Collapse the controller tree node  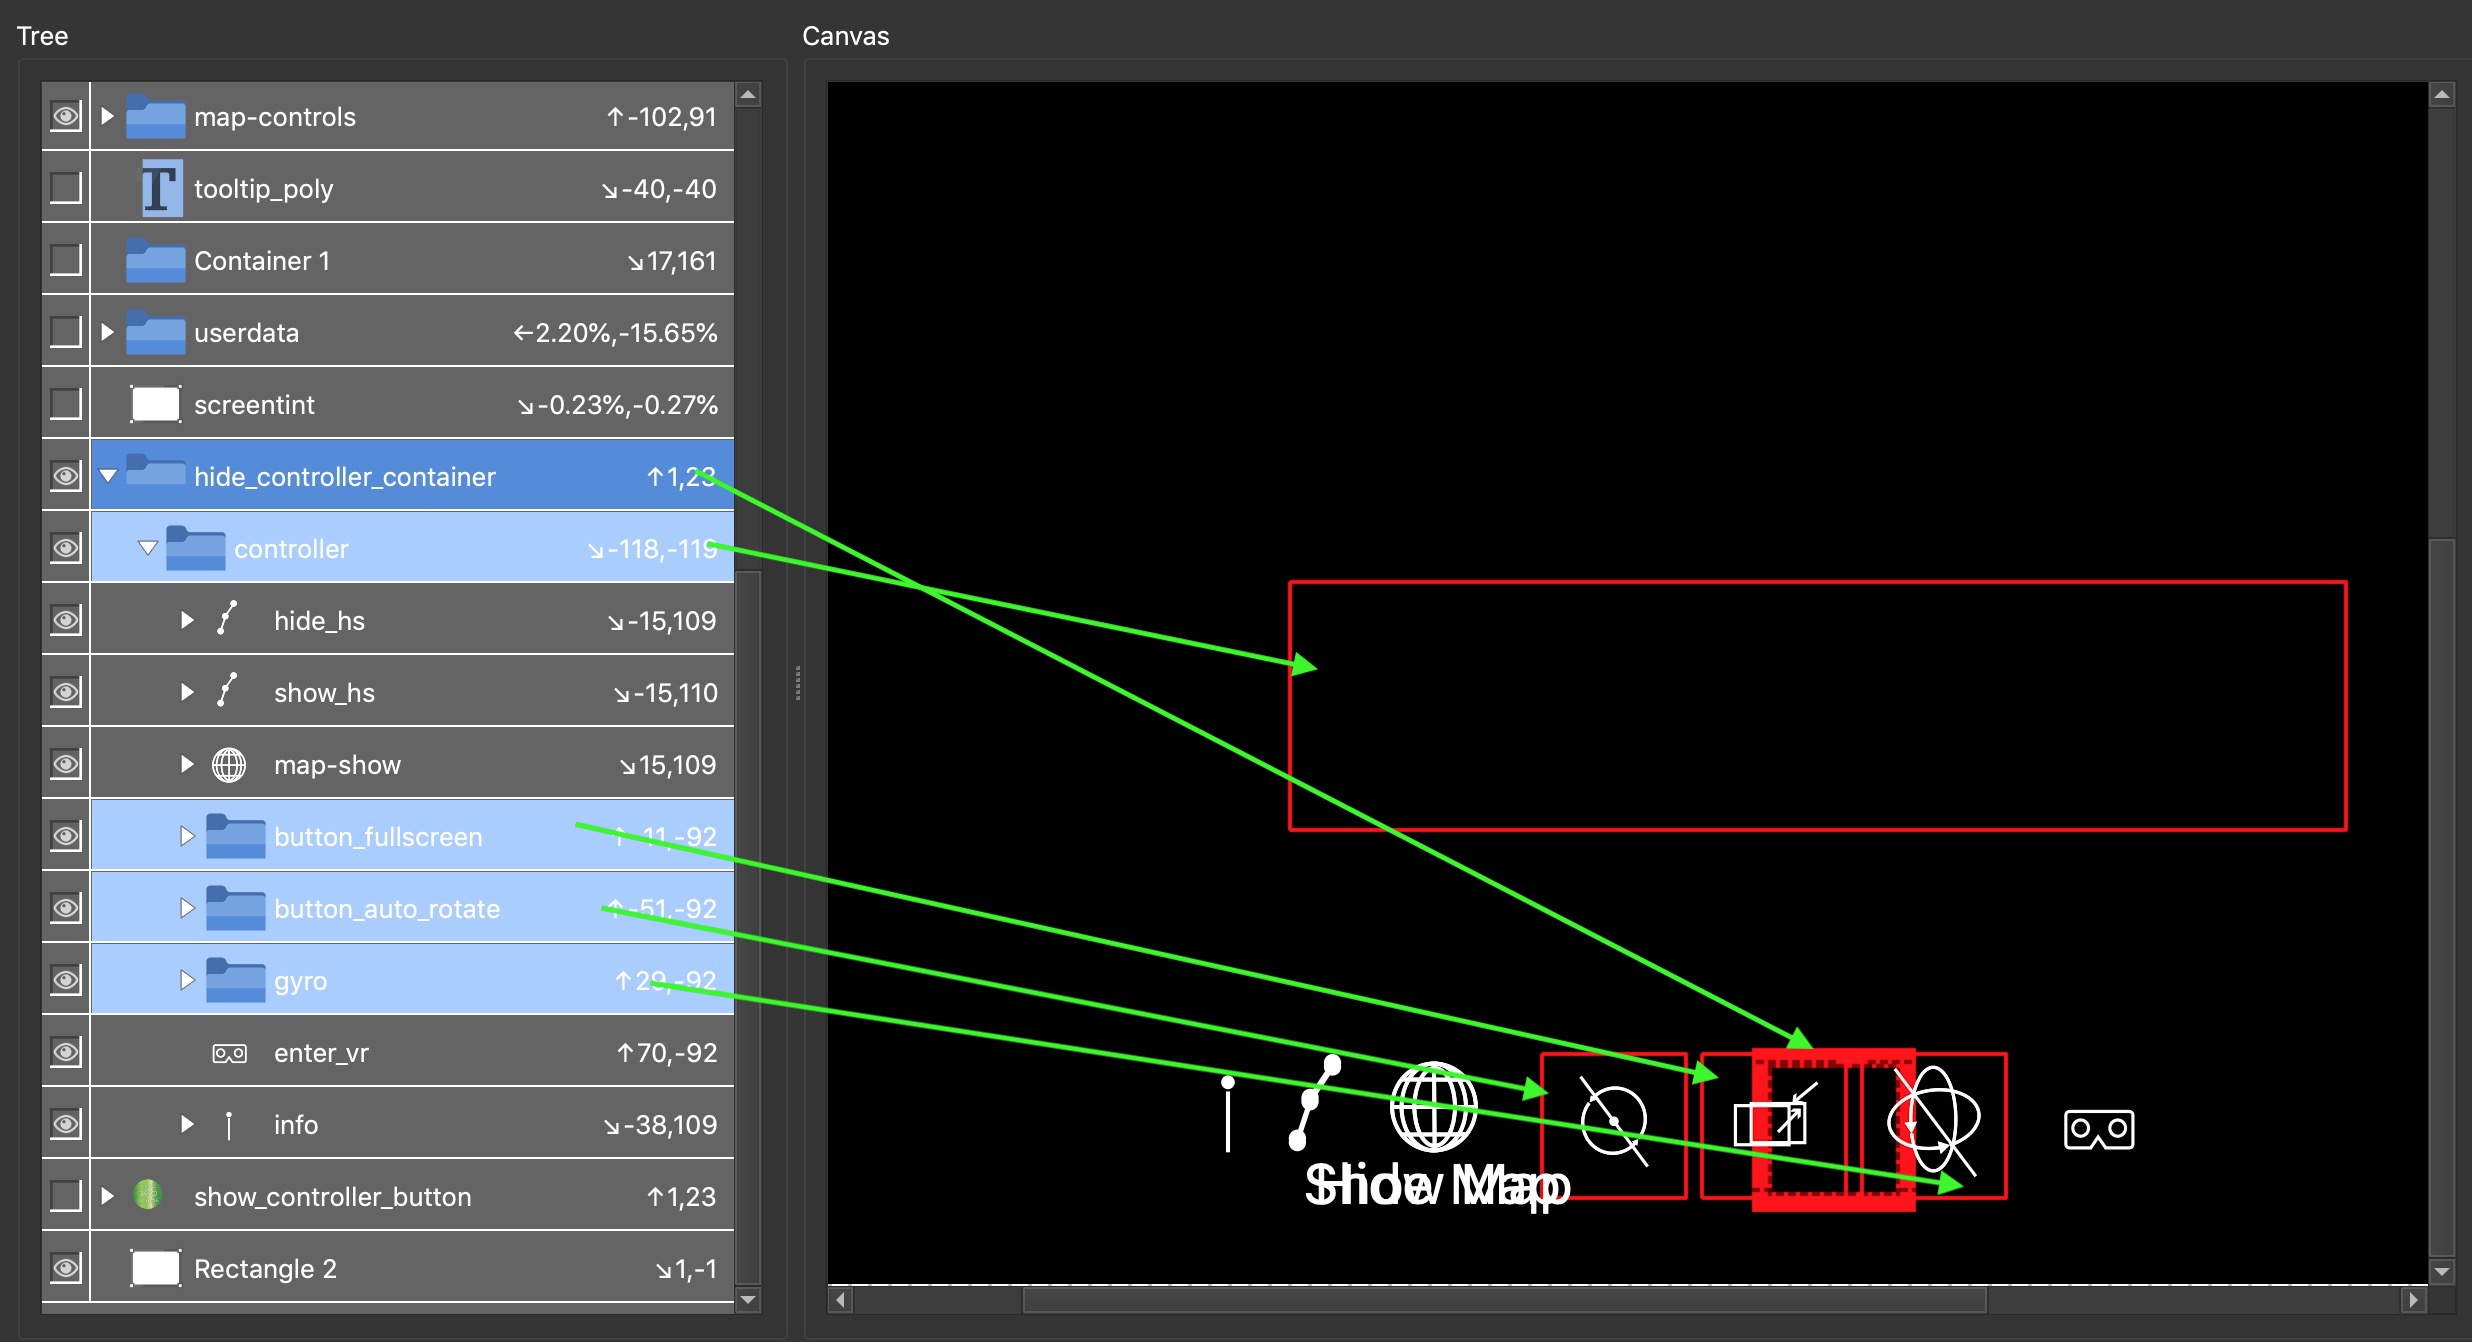click(x=148, y=548)
